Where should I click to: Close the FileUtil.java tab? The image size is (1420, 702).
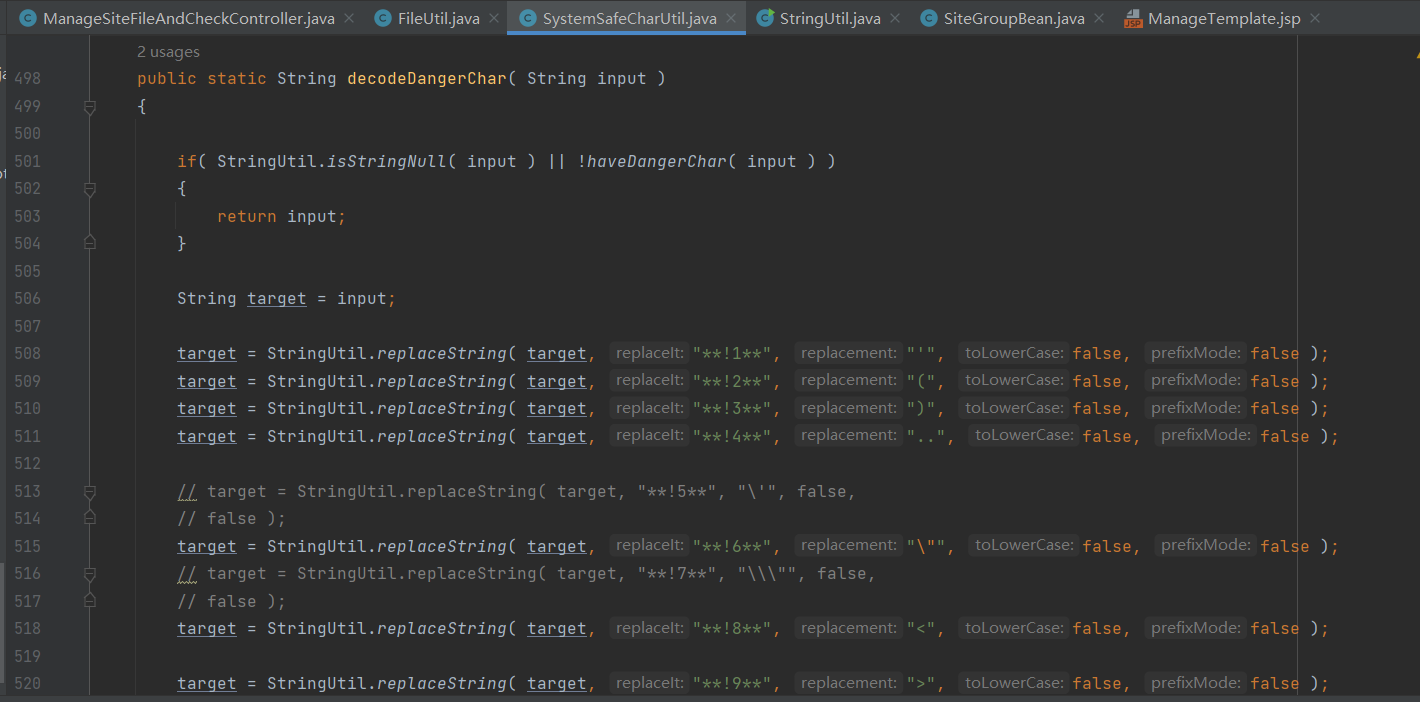point(494,18)
